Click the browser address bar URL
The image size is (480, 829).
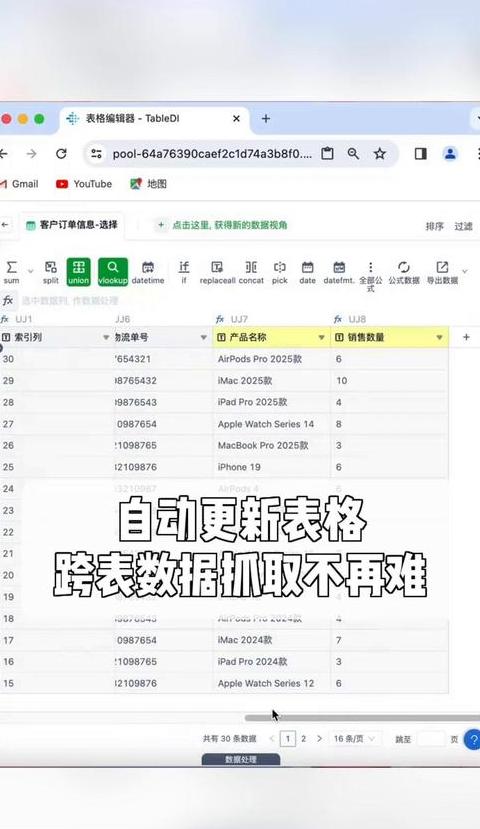[x=212, y=154]
